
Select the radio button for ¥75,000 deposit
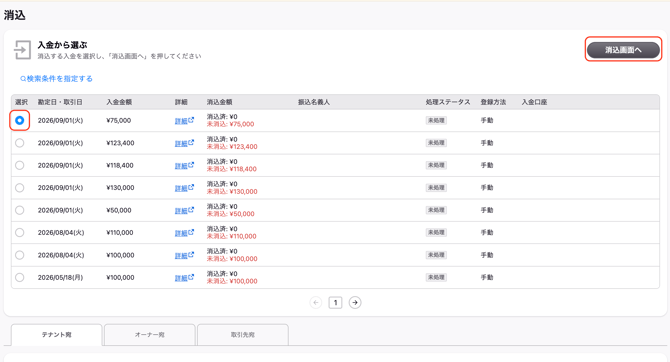coord(20,121)
